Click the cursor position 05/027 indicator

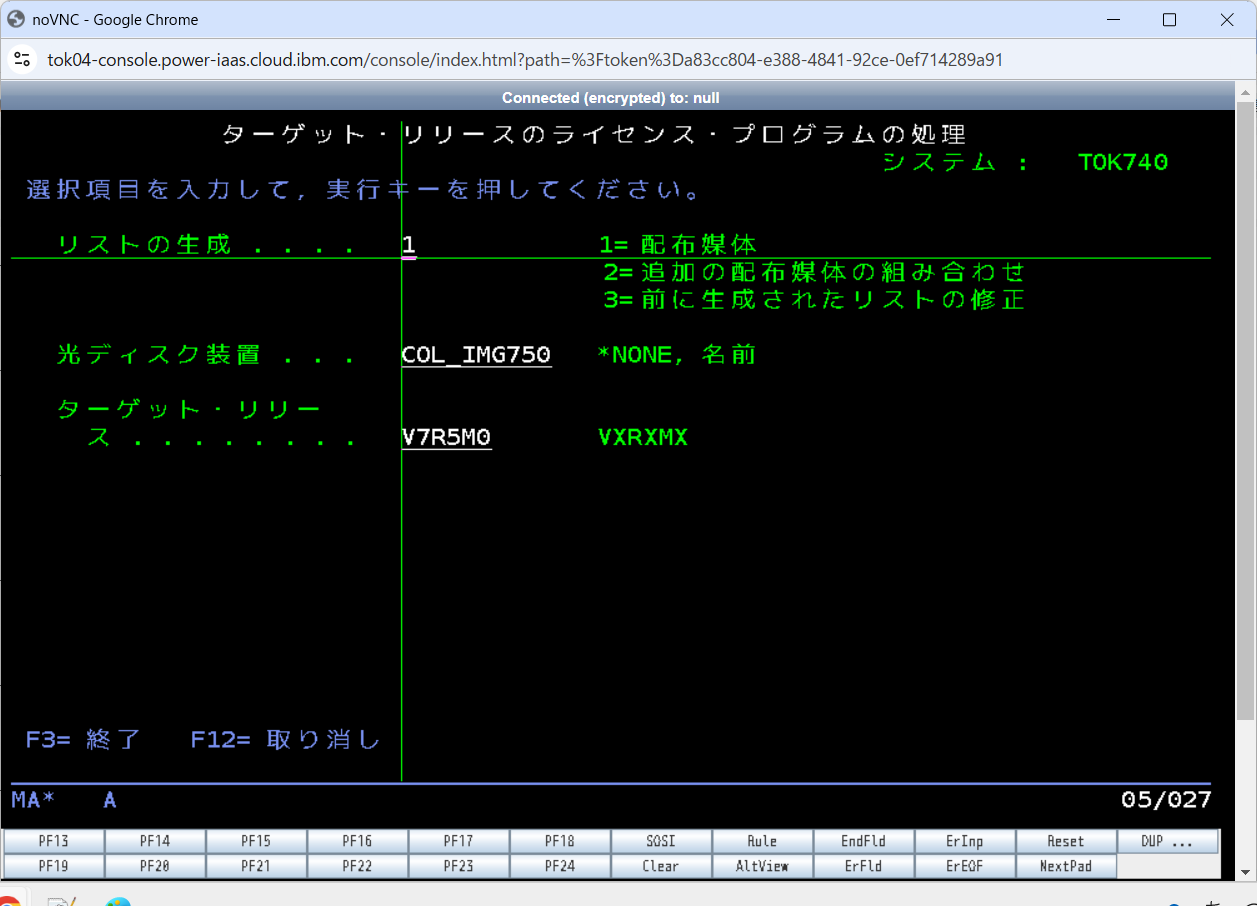coord(1166,800)
